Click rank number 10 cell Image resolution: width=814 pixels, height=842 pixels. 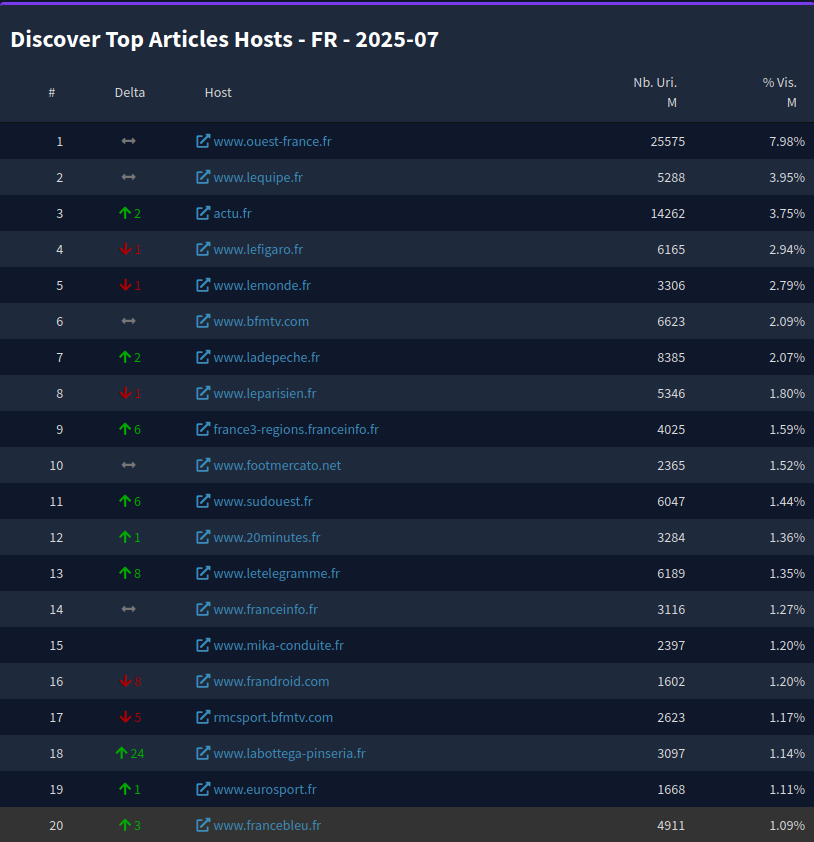click(56, 465)
